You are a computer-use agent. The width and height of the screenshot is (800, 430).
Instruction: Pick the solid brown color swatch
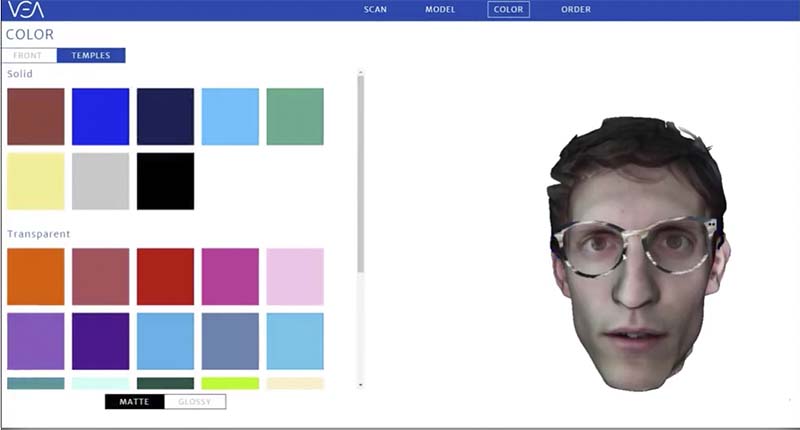[x=36, y=117]
